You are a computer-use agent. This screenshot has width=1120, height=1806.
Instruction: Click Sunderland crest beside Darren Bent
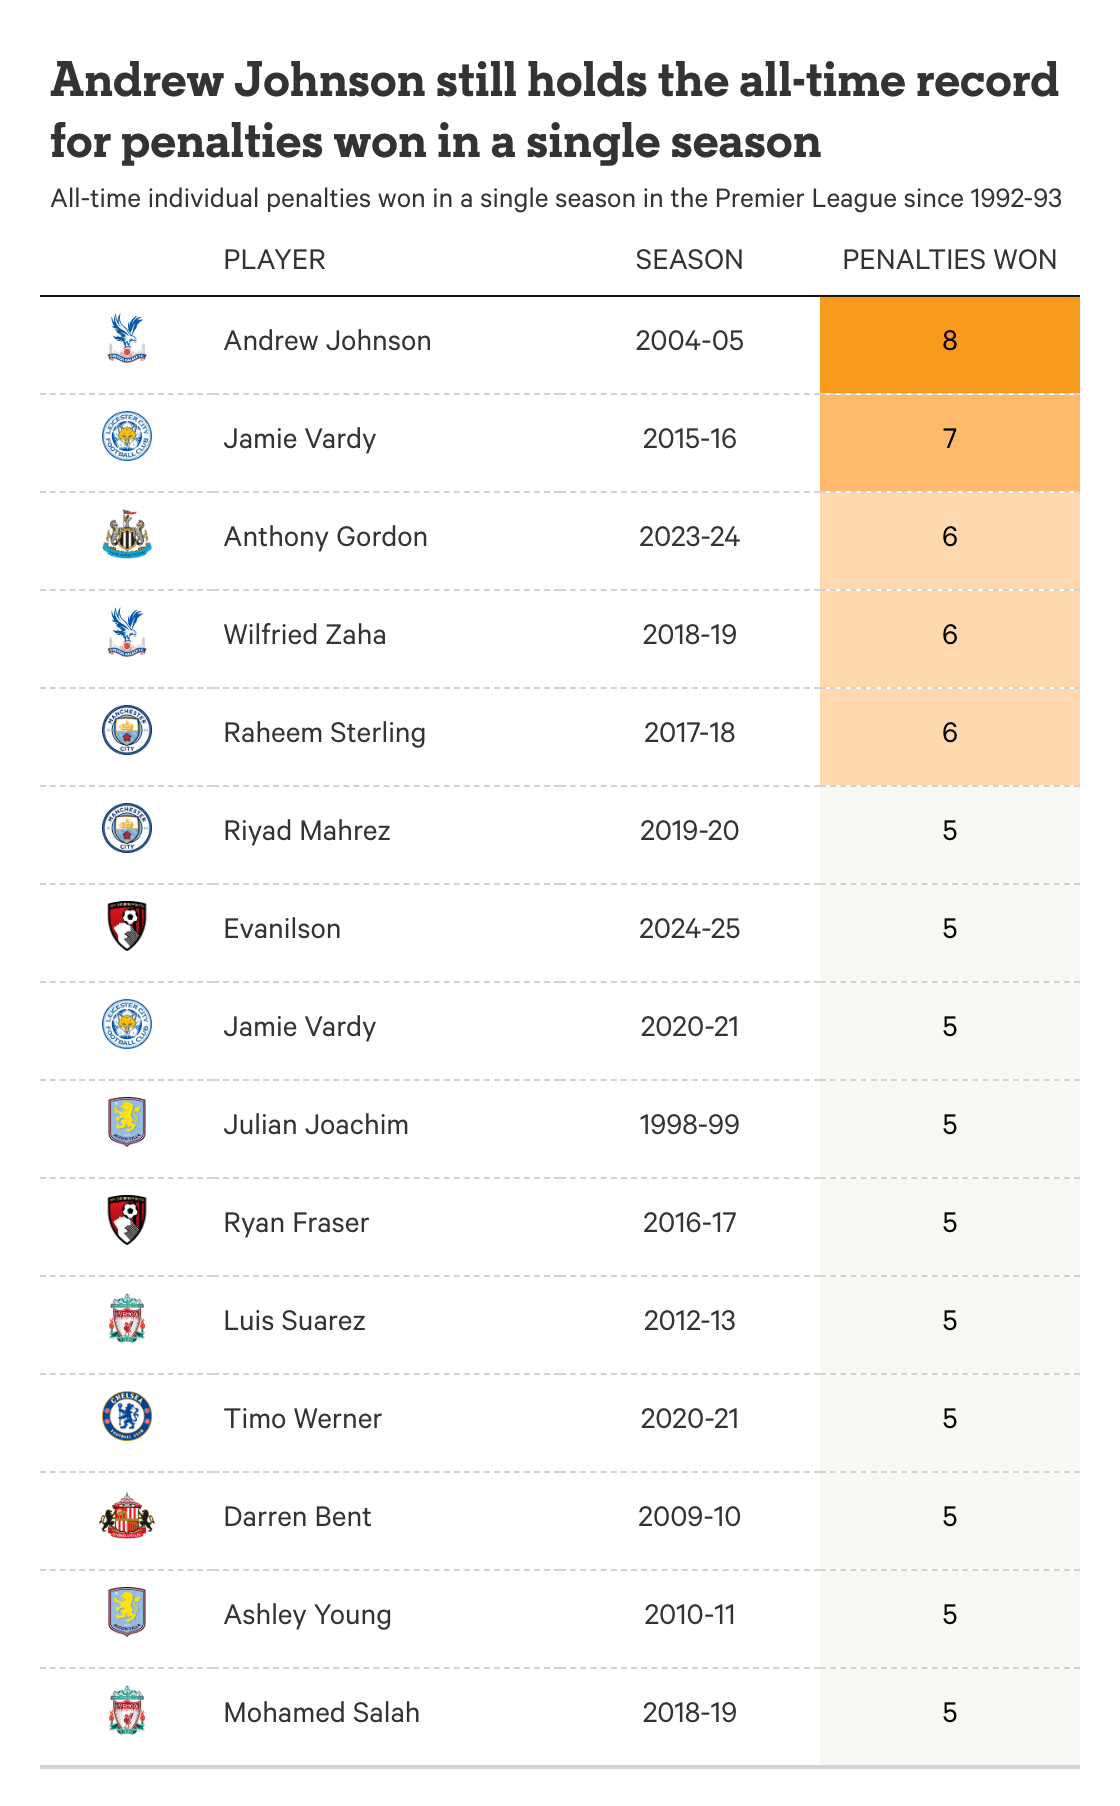coord(127,1516)
